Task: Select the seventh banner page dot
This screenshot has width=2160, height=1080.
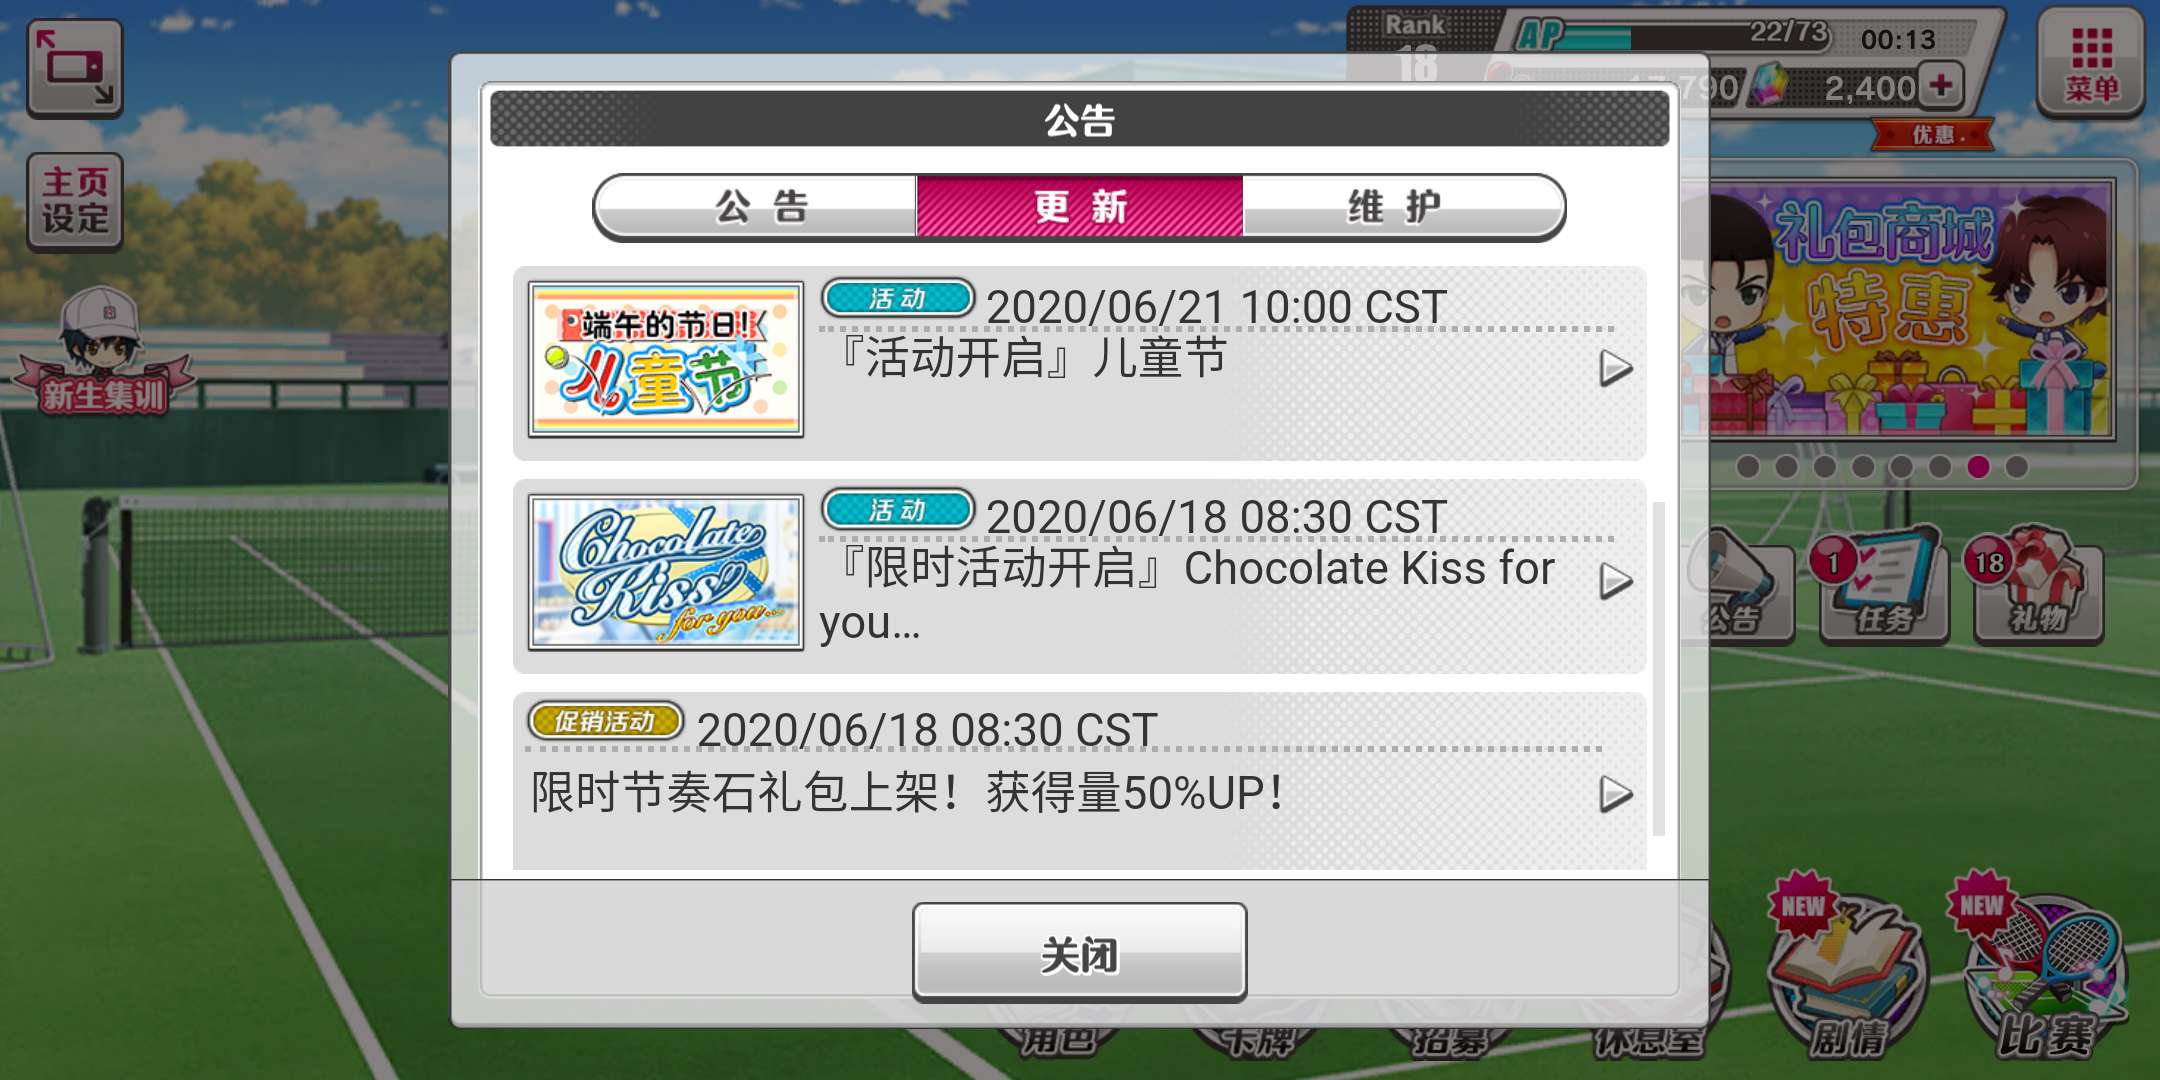Action: (1978, 467)
